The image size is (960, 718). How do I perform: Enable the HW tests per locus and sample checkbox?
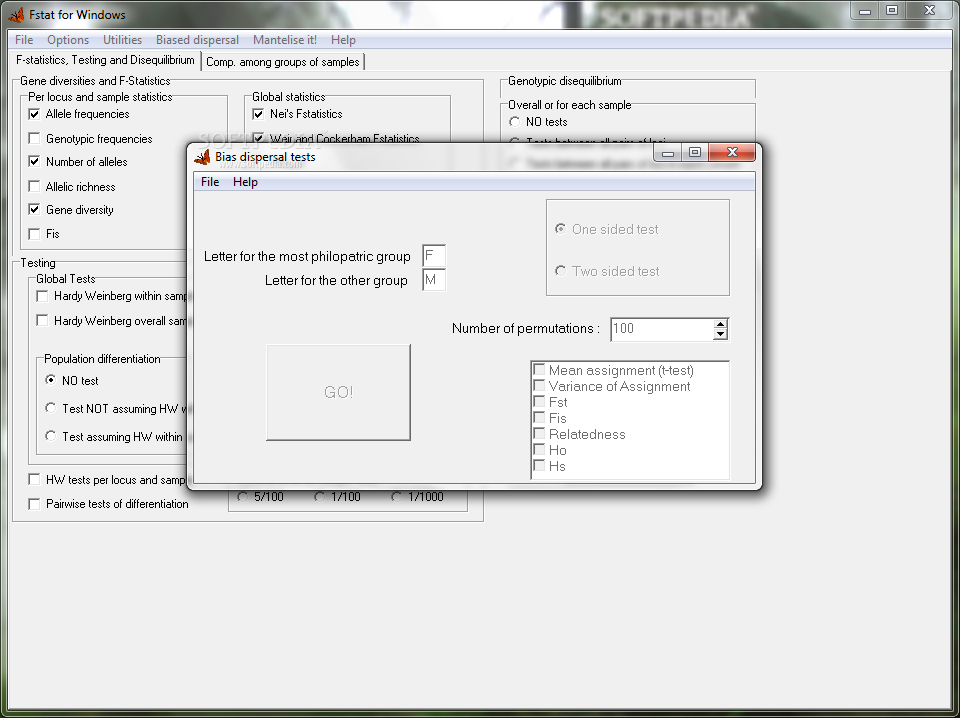pos(34,480)
